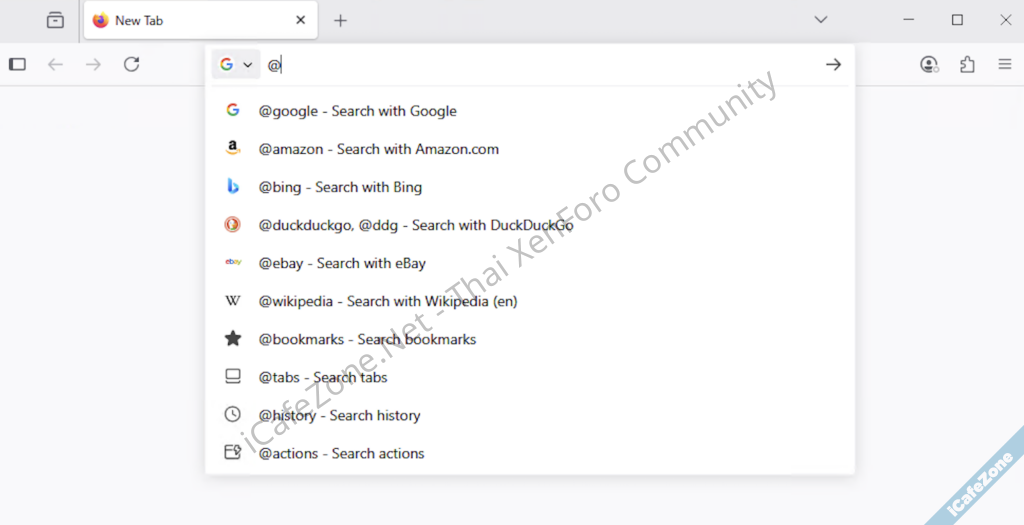
Task: Click the Google logo in suggestions list
Action: [x=232, y=110]
